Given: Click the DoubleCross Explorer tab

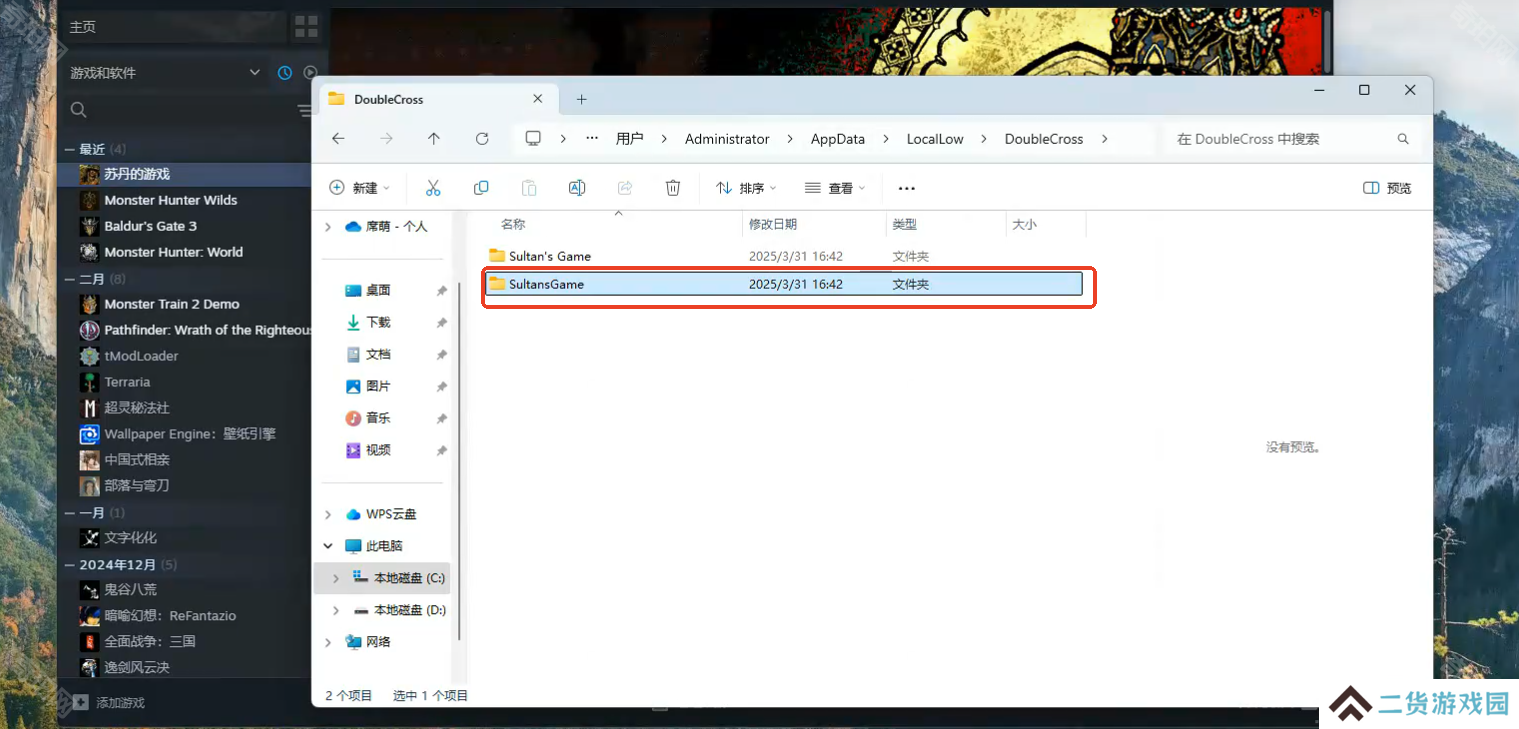Looking at the screenshot, I should point(436,99).
